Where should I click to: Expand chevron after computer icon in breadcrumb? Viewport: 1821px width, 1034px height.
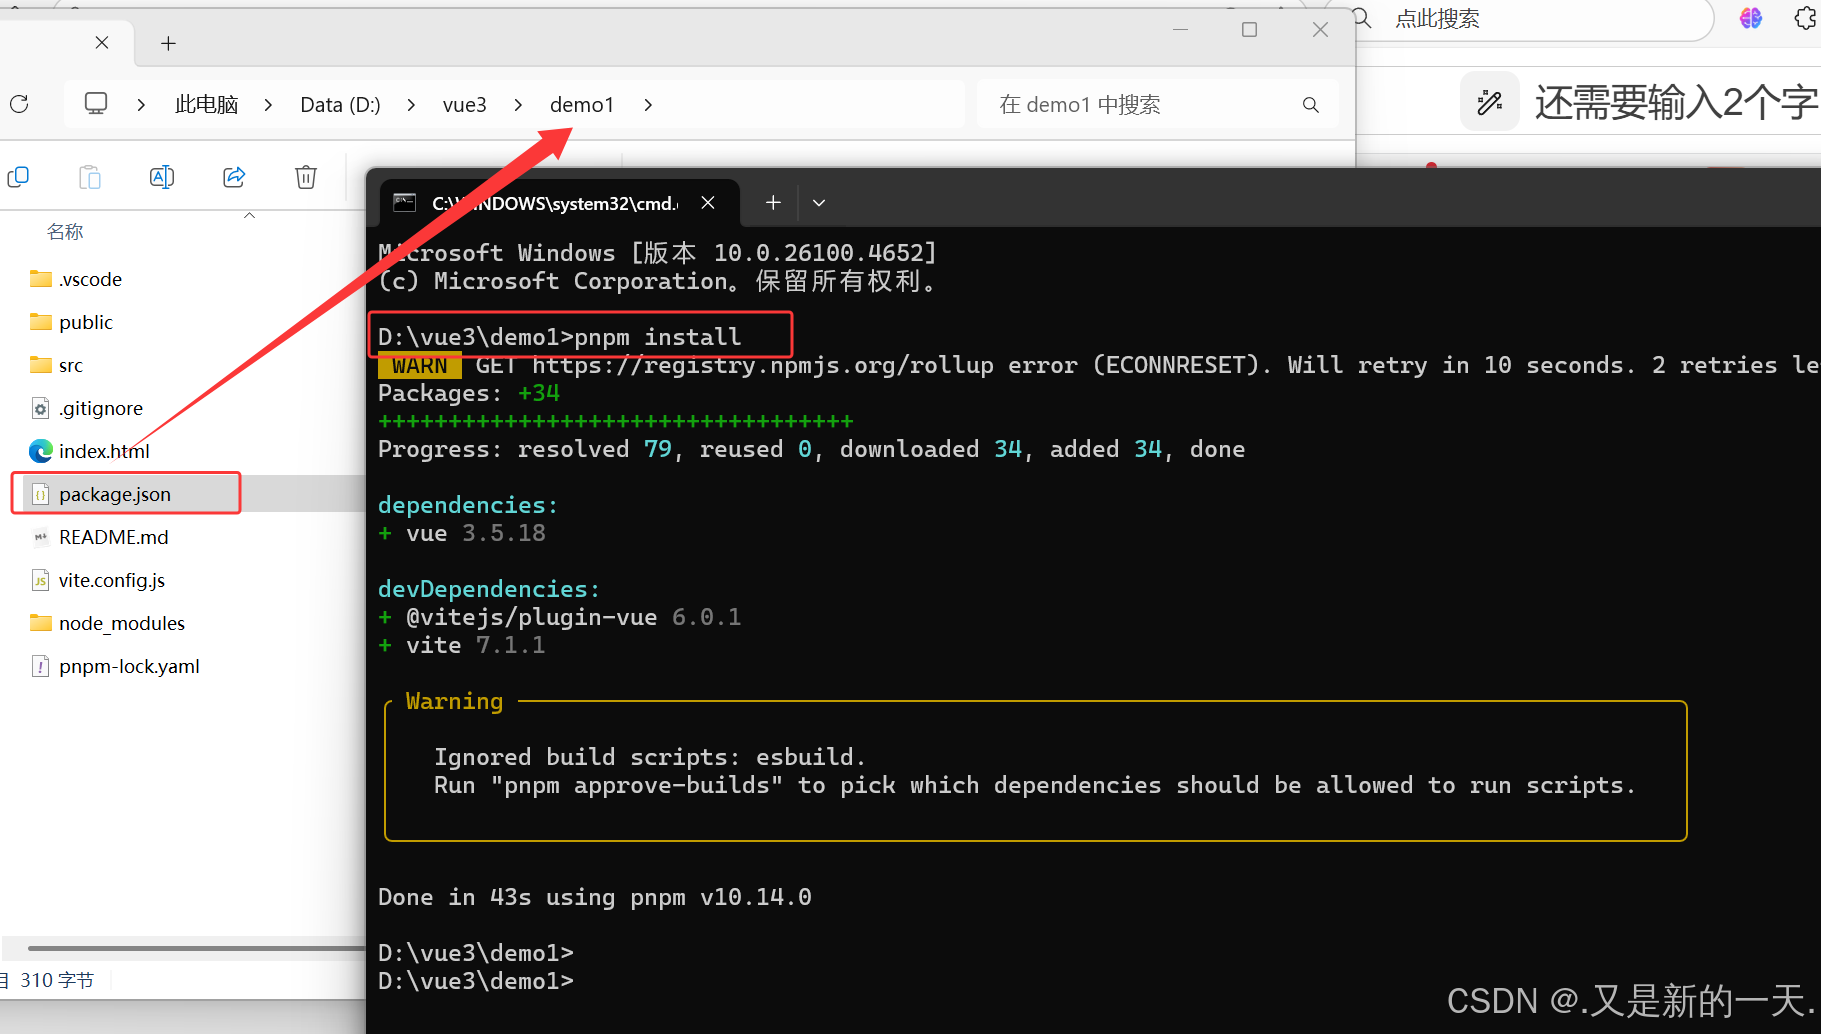click(141, 105)
